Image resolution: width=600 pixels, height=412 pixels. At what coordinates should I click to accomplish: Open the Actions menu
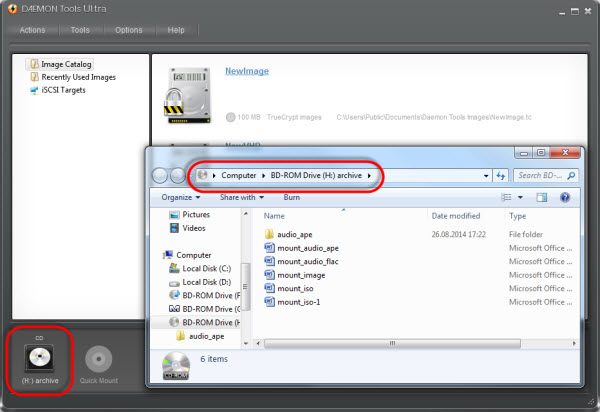tap(33, 30)
